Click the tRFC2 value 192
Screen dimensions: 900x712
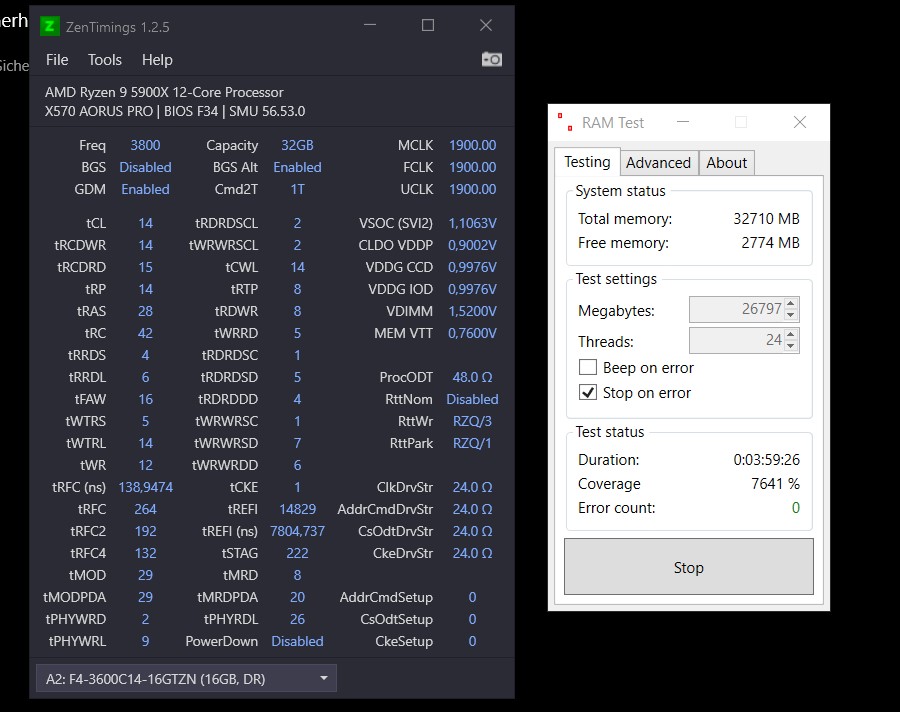point(145,531)
